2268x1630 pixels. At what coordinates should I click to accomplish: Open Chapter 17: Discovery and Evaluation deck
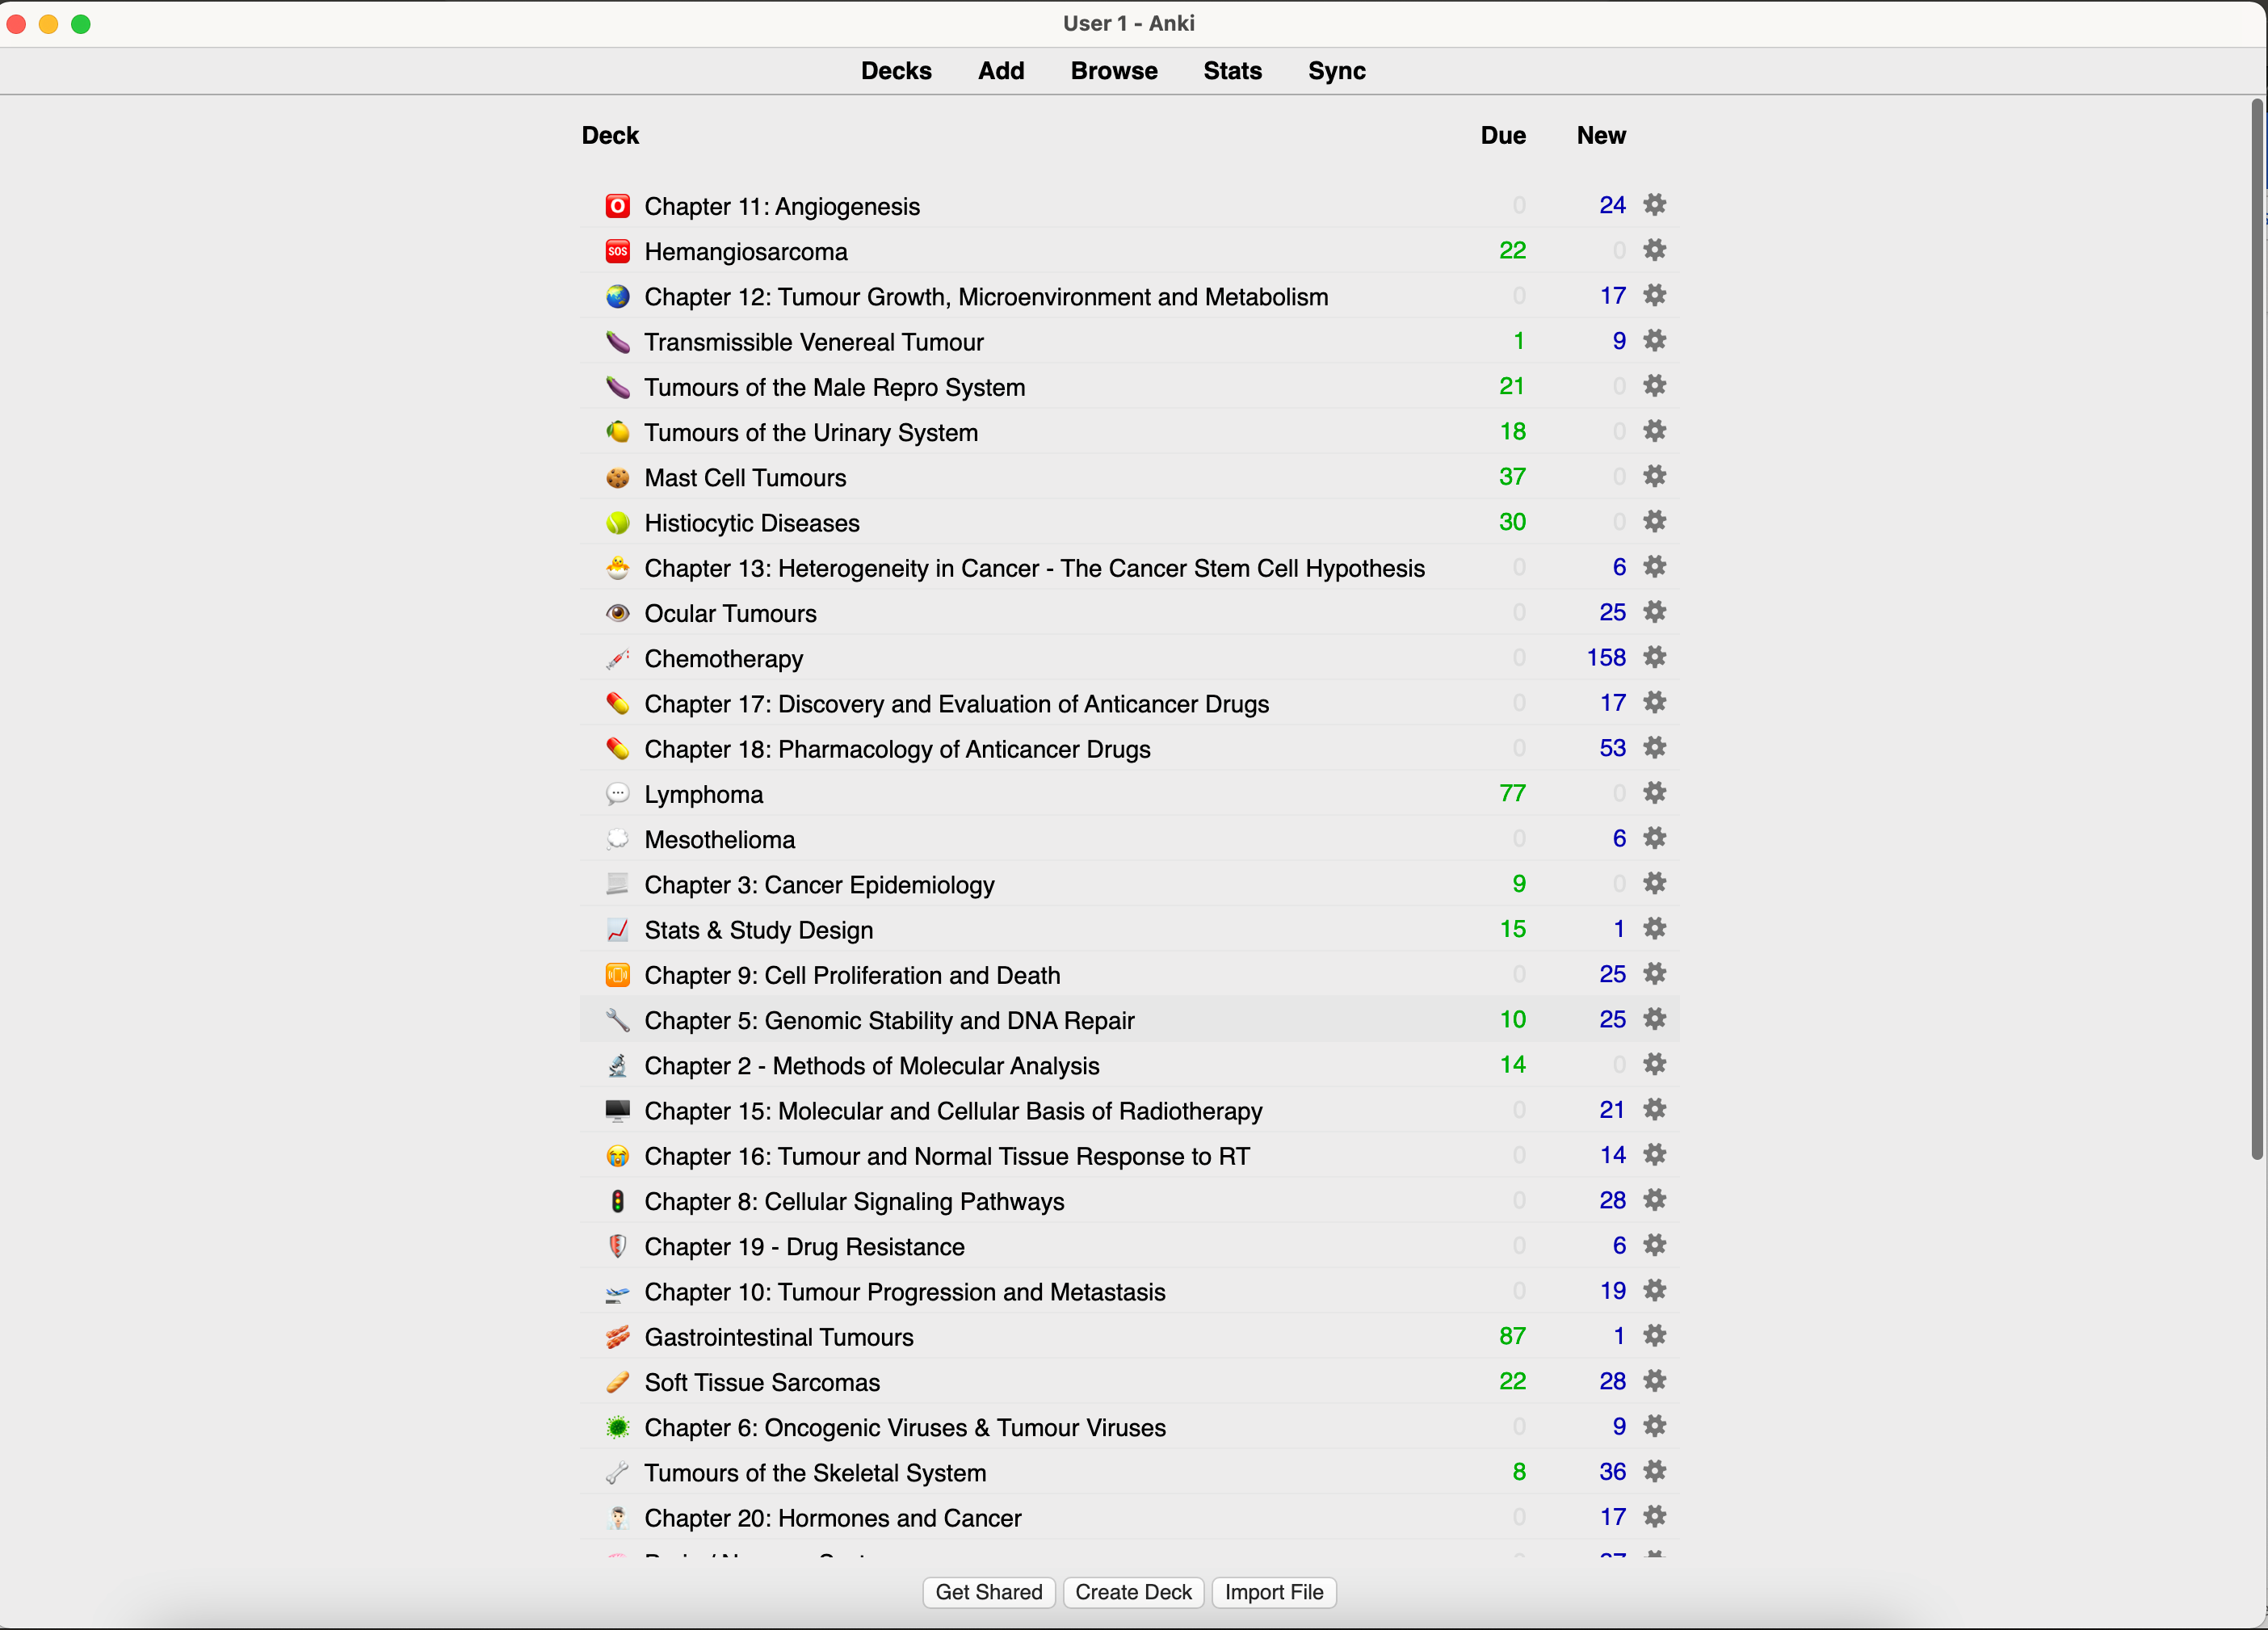957,704
